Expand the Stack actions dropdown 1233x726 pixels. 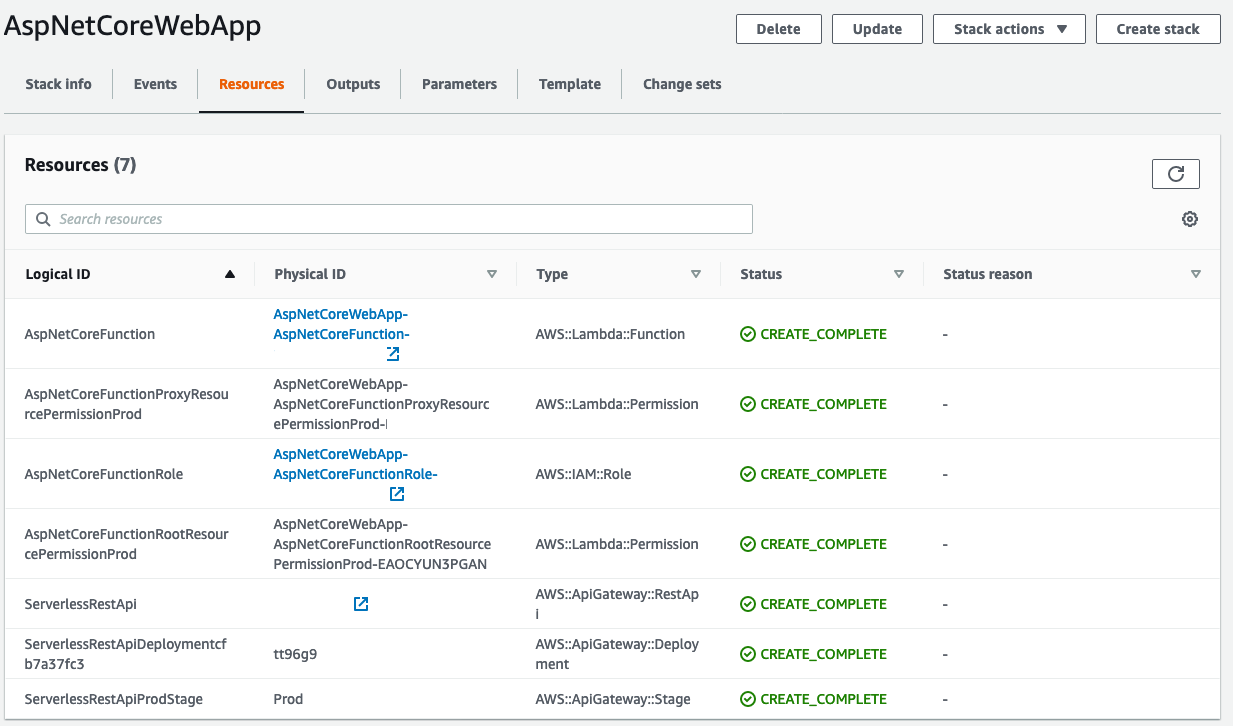[1009, 29]
